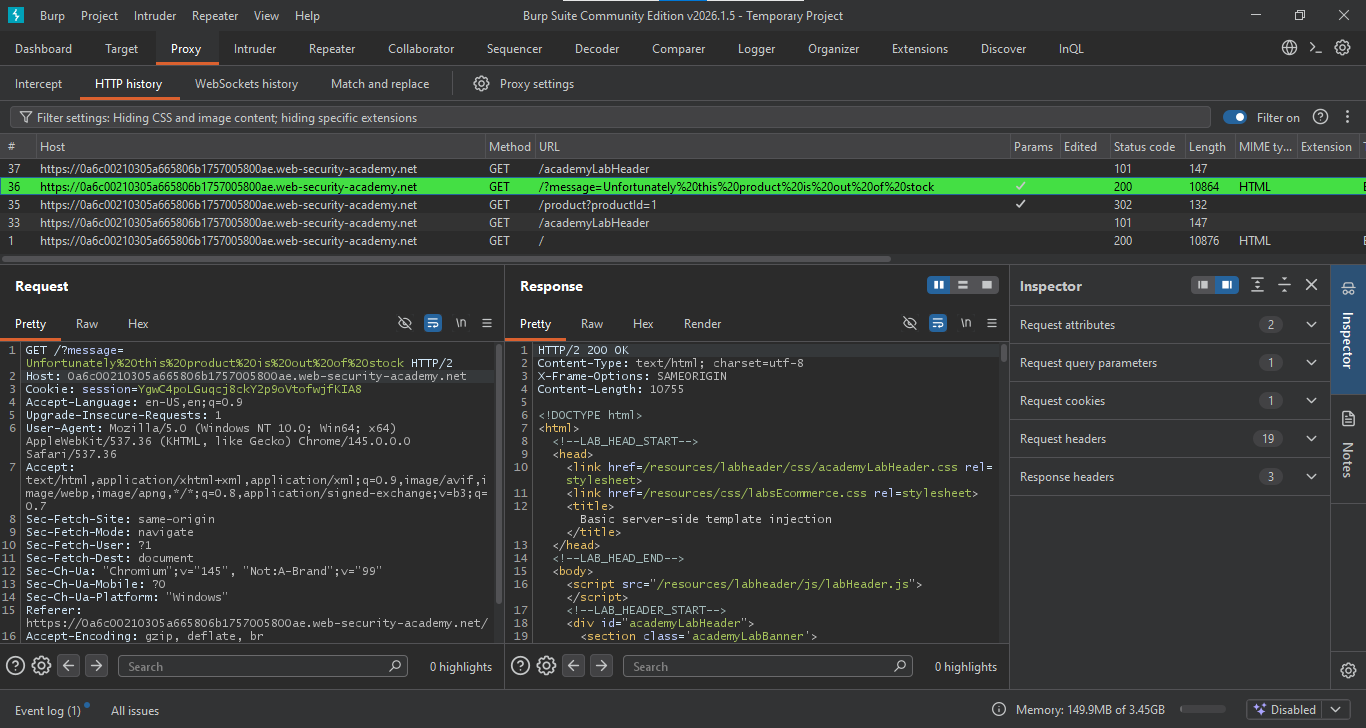Image resolution: width=1366 pixels, height=728 pixels.
Task: Click Inspector bottom settings gear
Action: (x=1348, y=670)
